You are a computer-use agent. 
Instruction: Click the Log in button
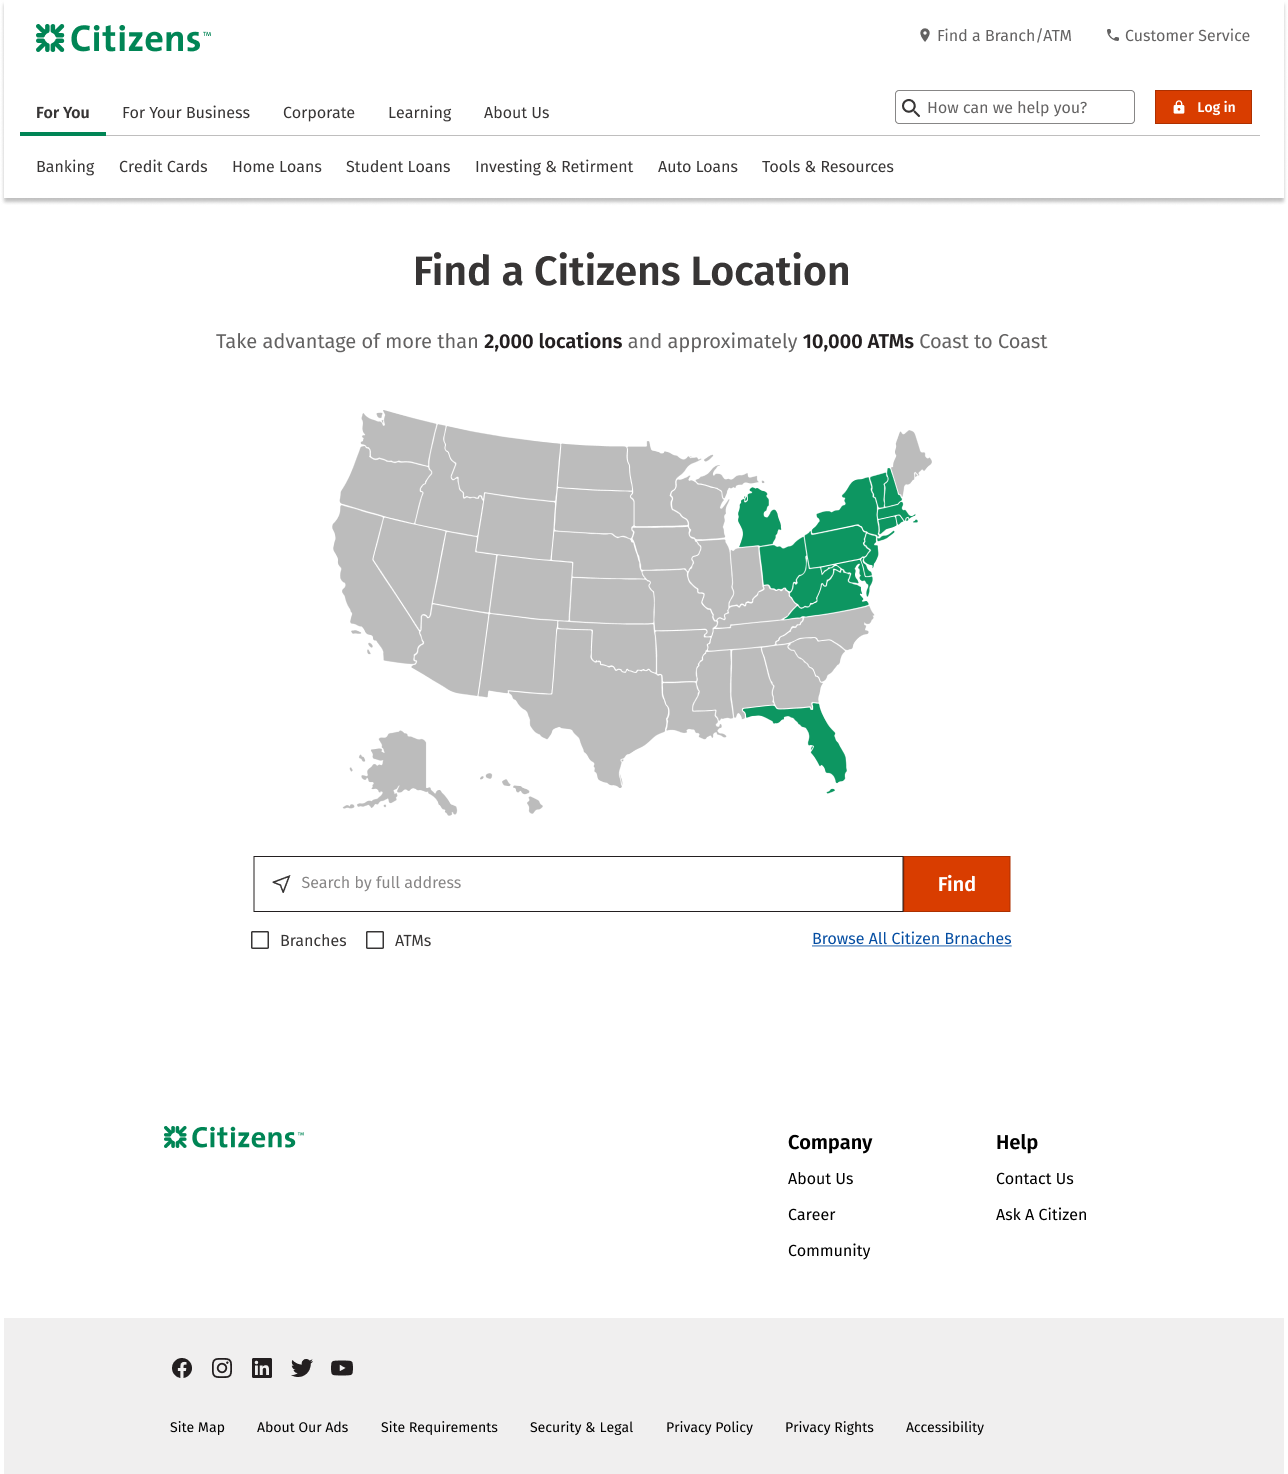click(x=1203, y=107)
